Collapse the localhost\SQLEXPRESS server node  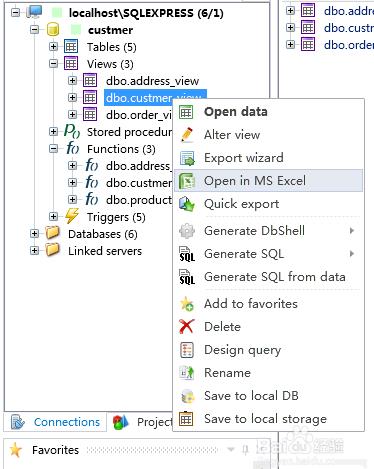(x=15, y=13)
